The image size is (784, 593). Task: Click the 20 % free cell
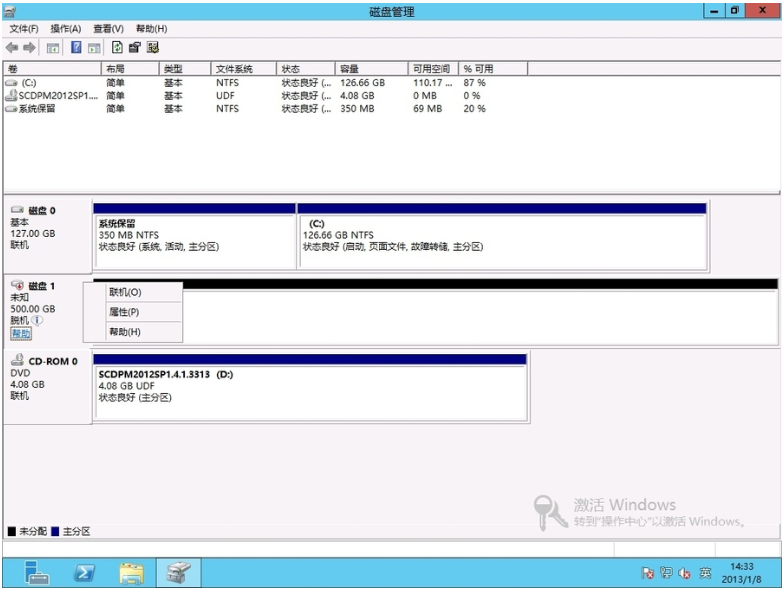pyautogui.click(x=474, y=108)
